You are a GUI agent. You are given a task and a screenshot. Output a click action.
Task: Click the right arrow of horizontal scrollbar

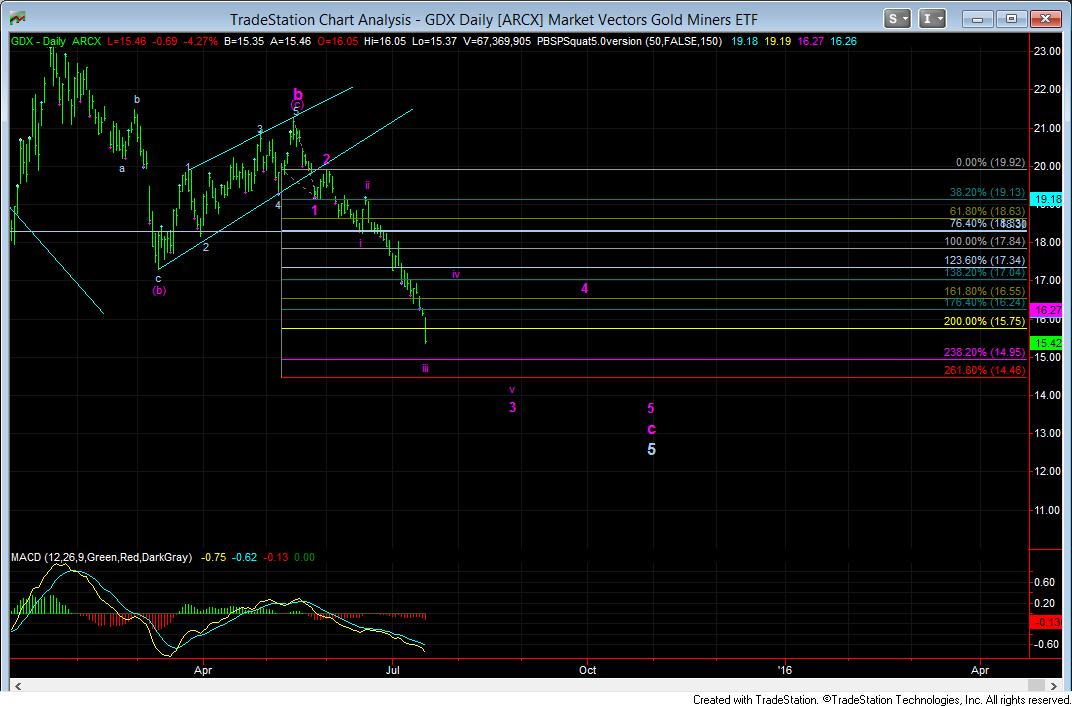click(x=1053, y=684)
